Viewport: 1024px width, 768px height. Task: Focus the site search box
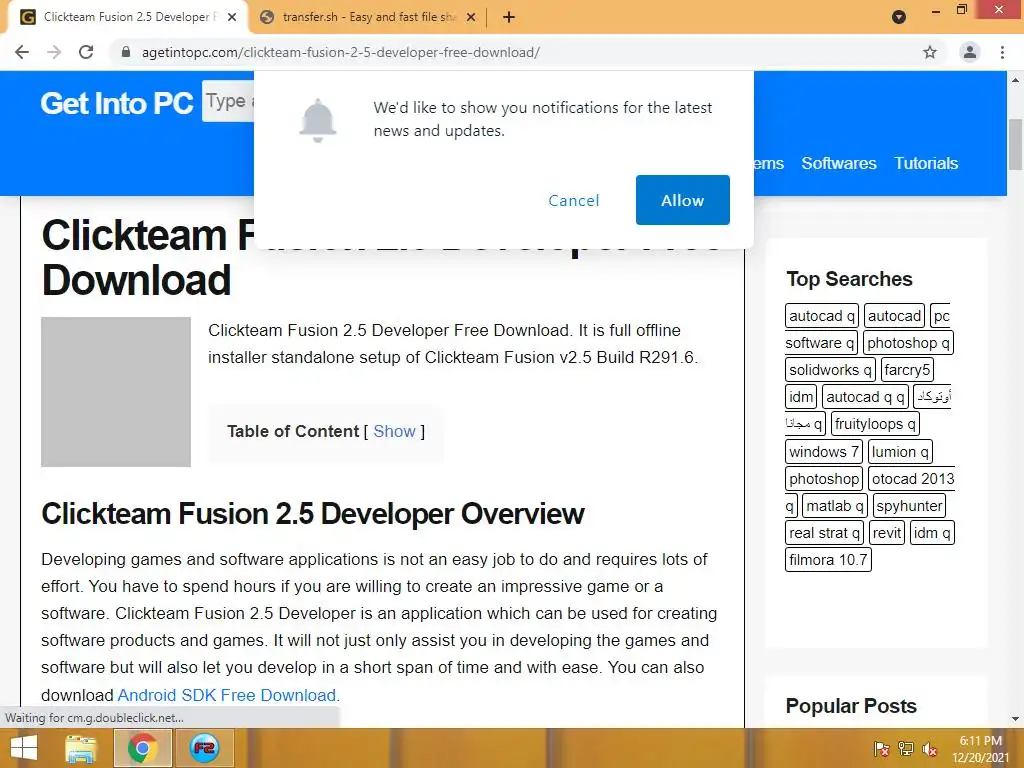click(228, 101)
